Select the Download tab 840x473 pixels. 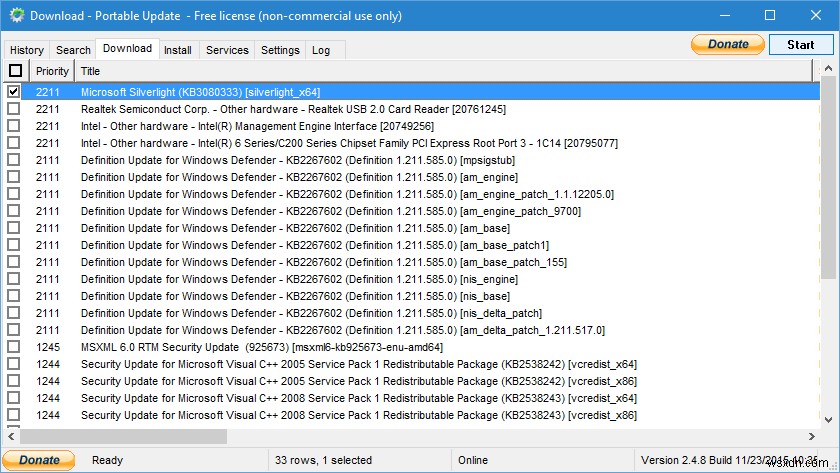(x=128, y=48)
